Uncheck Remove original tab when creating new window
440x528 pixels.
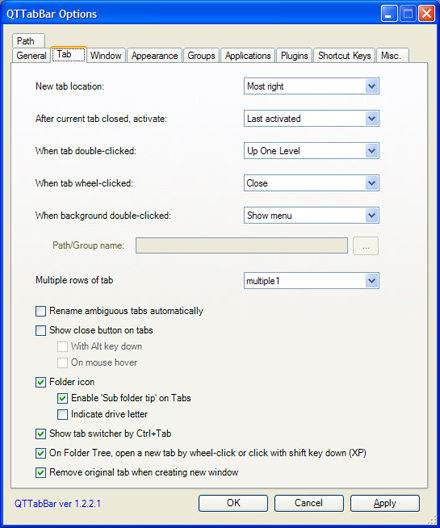coord(41,473)
